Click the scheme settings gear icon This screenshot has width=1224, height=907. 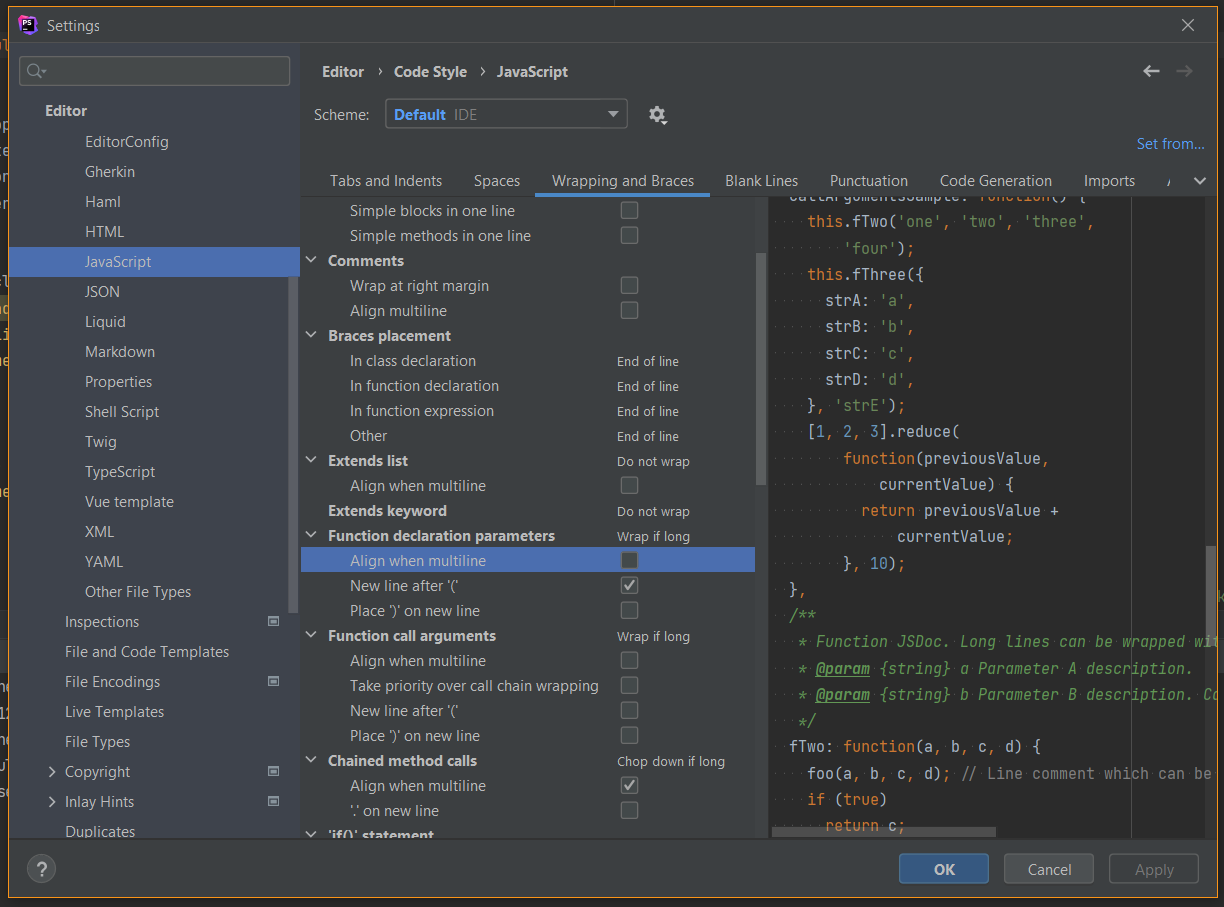(x=657, y=115)
